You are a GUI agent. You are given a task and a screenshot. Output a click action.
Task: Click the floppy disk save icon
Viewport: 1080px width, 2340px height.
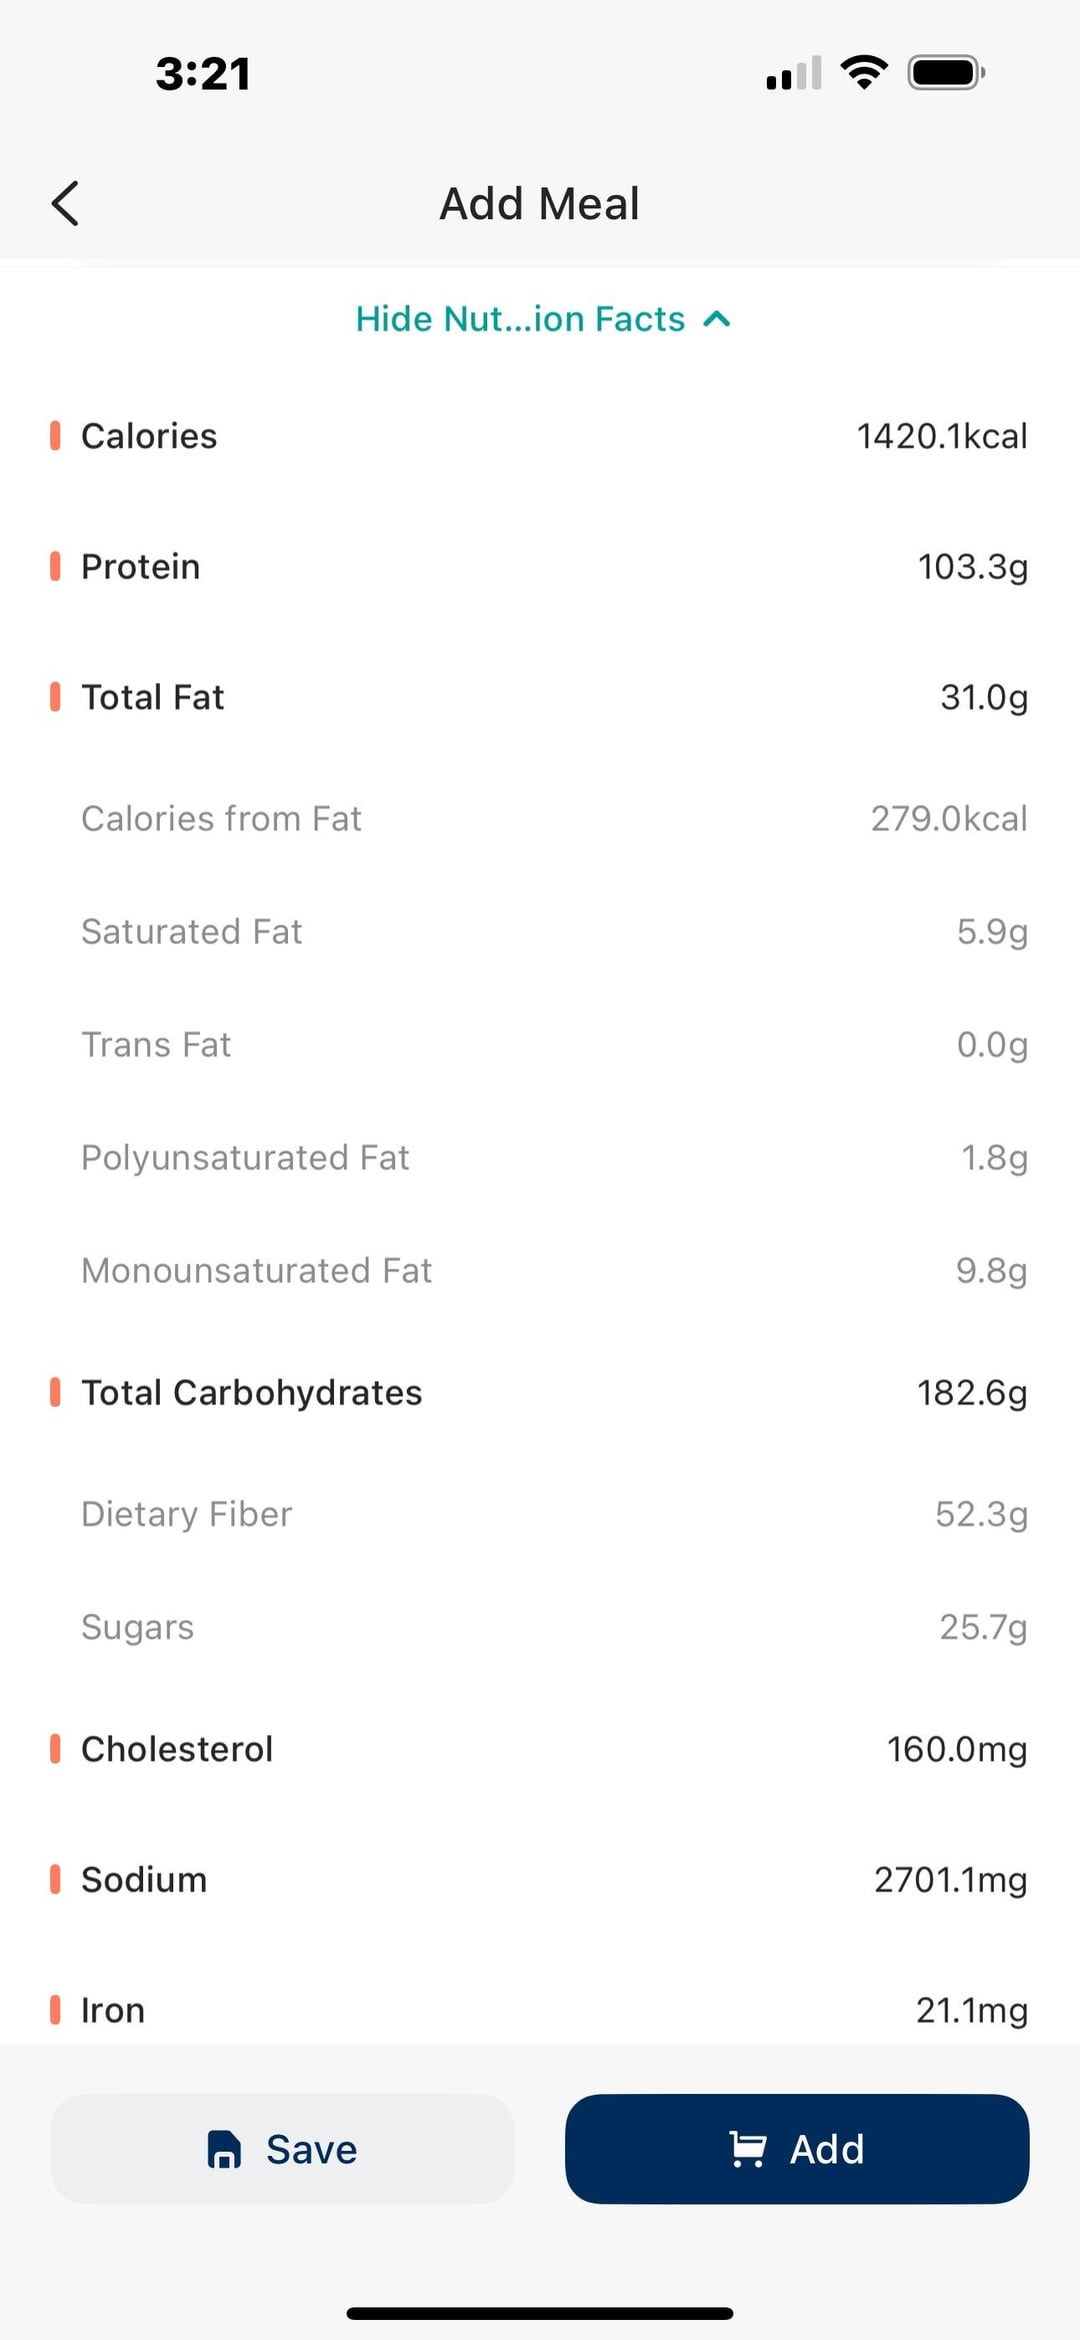pyautogui.click(x=224, y=2148)
